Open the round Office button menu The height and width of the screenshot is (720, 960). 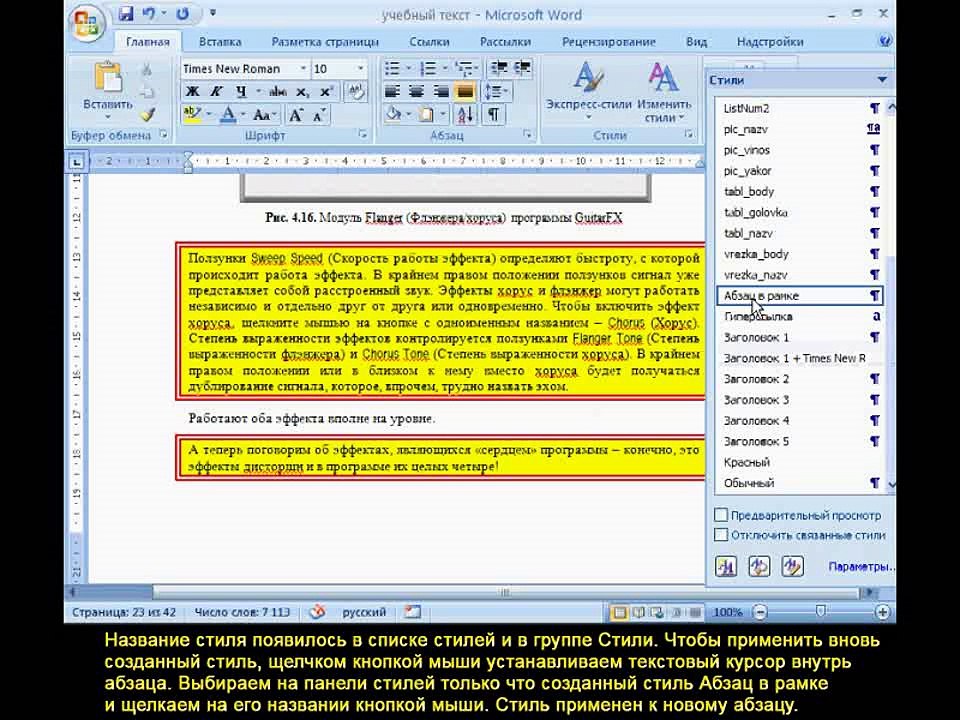click(88, 23)
